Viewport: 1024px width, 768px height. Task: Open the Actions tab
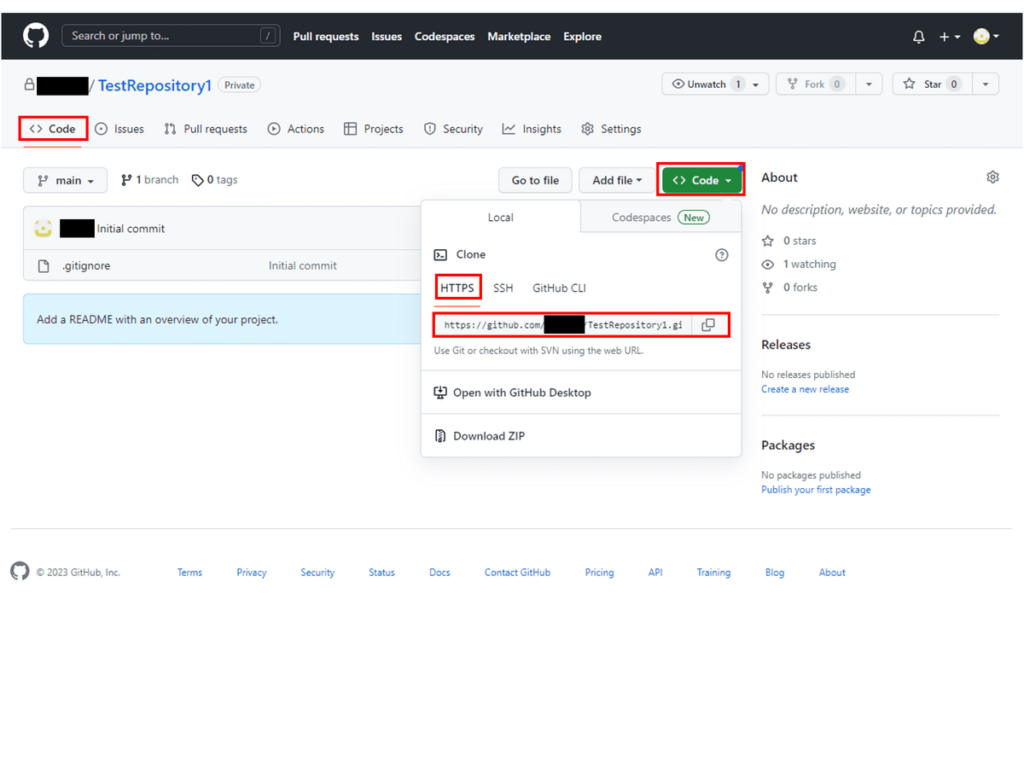click(296, 129)
